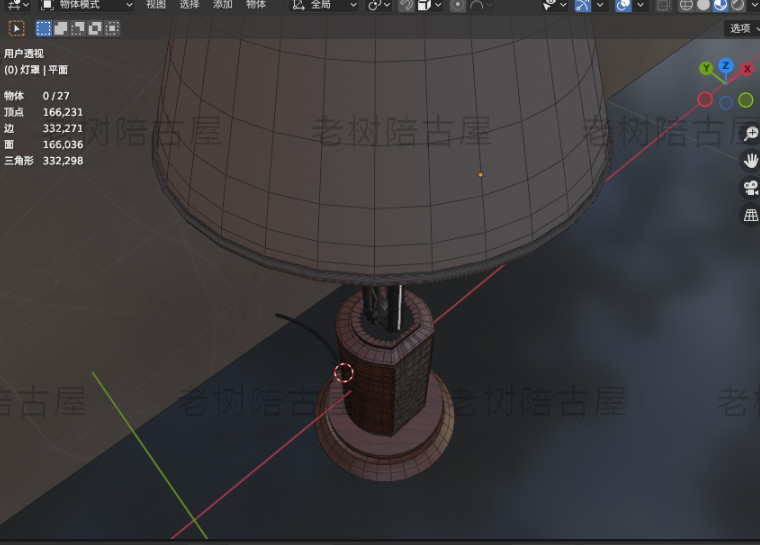Open the pivot point dropdown
This screenshot has height=545, width=760.
coord(379,5)
